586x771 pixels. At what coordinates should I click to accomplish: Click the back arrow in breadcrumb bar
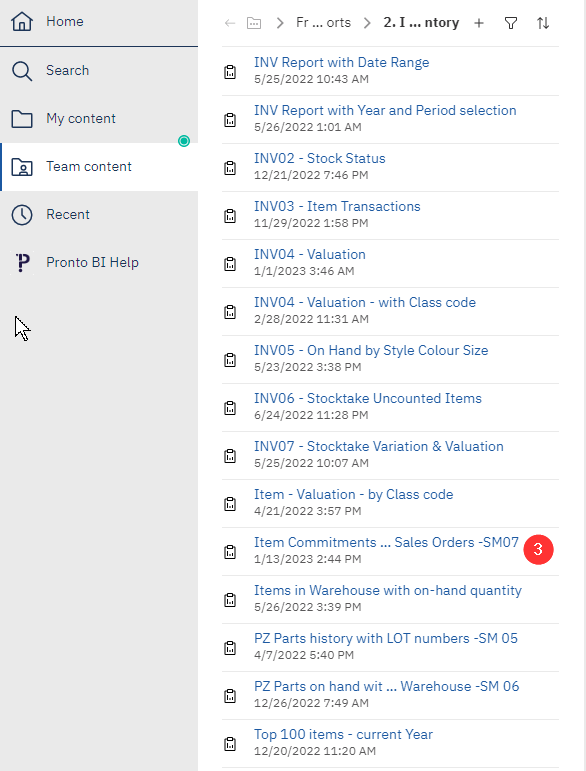coord(230,23)
